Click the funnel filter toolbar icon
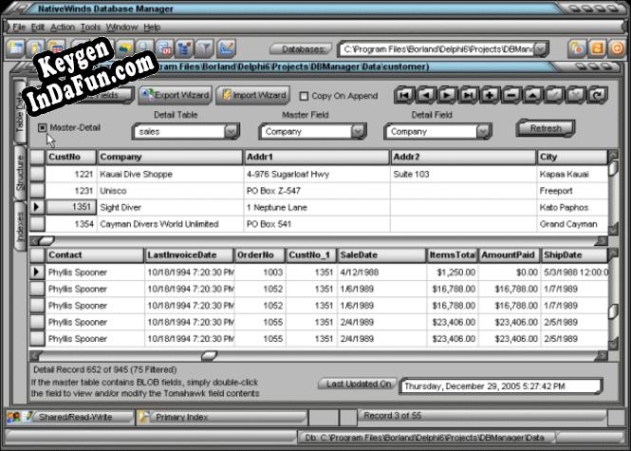The height and width of the screenshot is (451, 631). [x=205, y=49]
